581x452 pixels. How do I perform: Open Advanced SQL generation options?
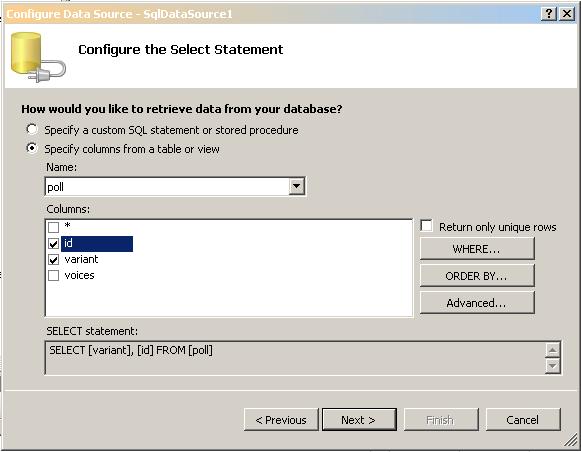[x=477, y=303]
